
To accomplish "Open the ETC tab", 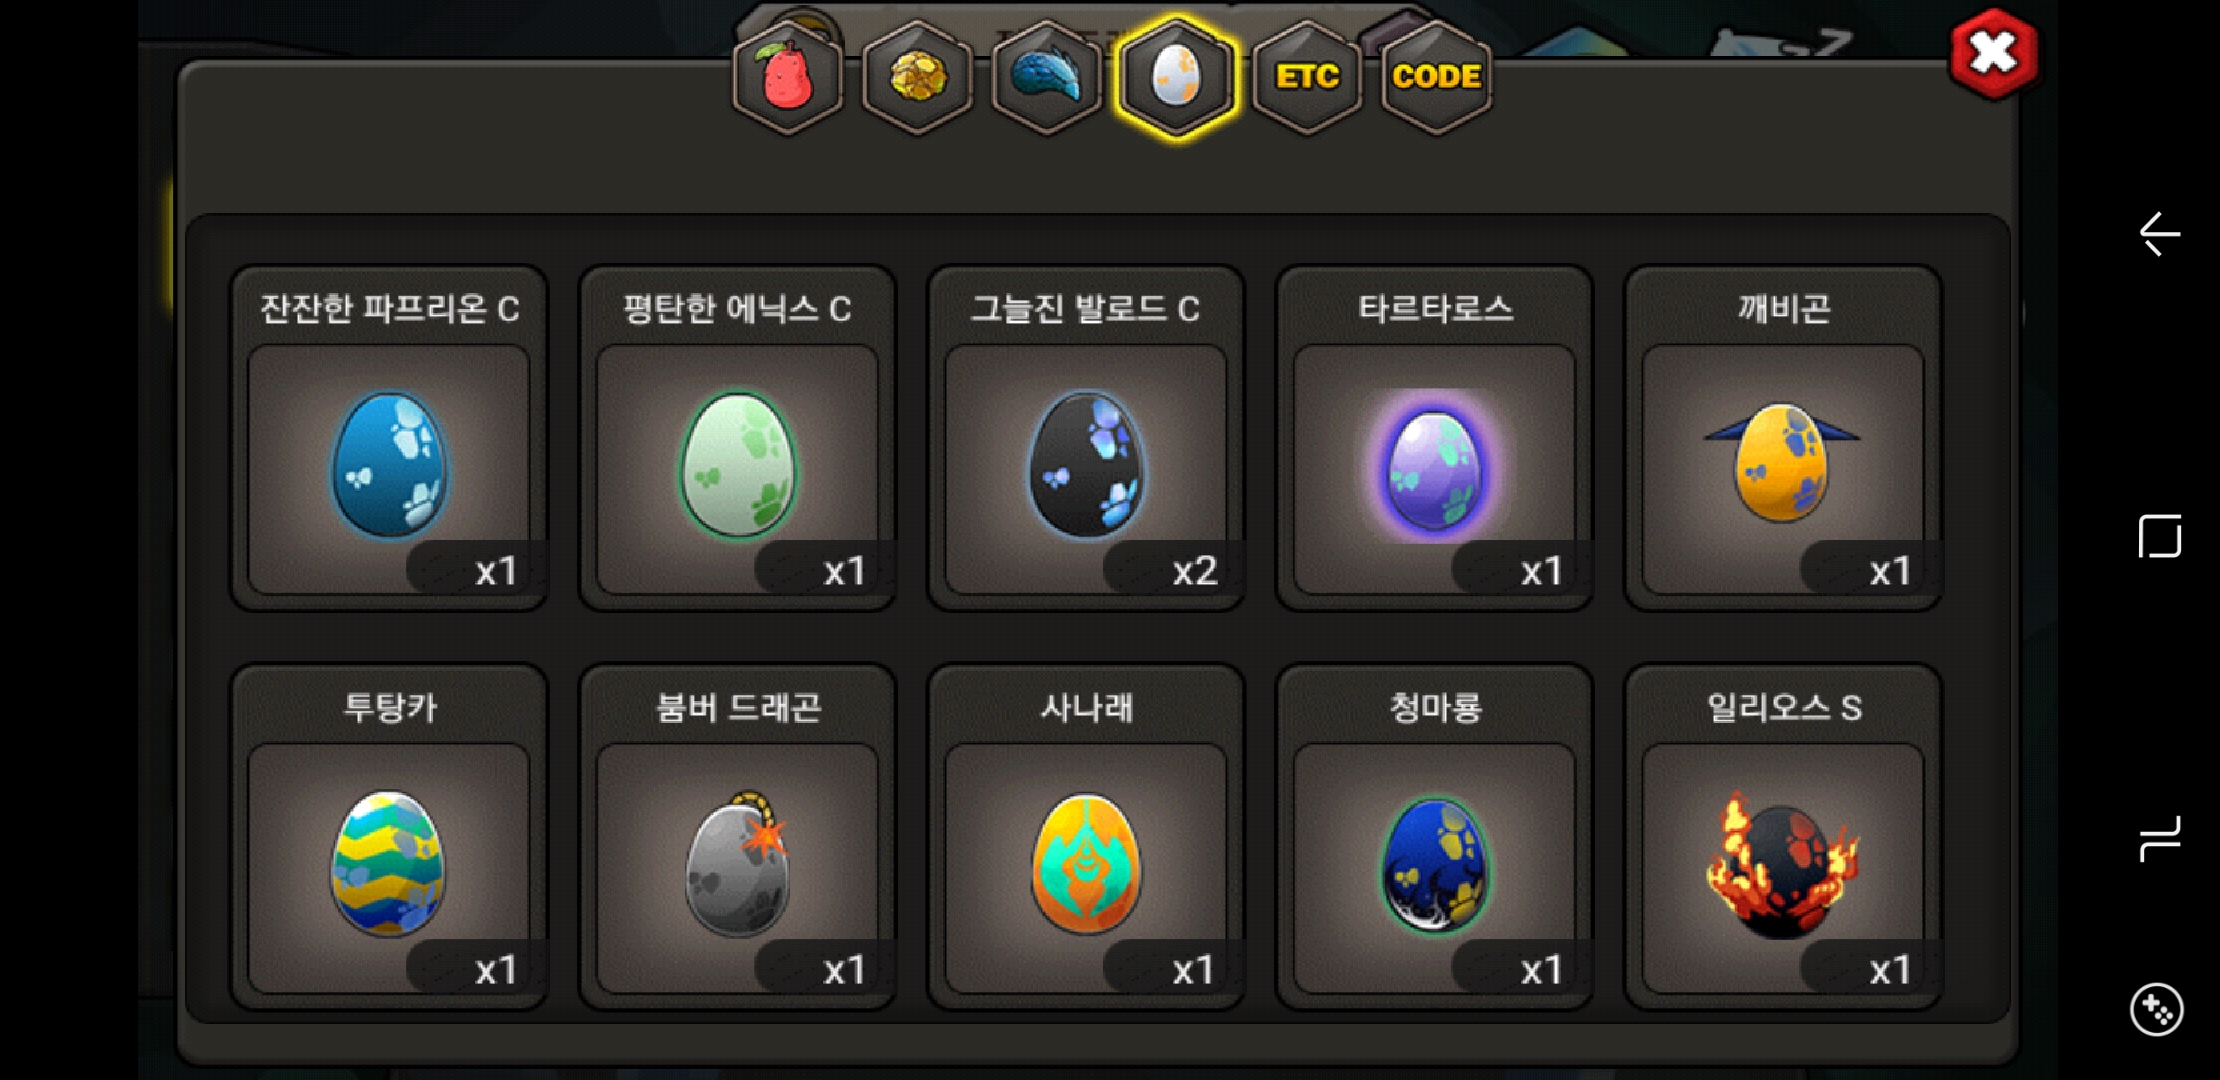I will point(1307,77).
